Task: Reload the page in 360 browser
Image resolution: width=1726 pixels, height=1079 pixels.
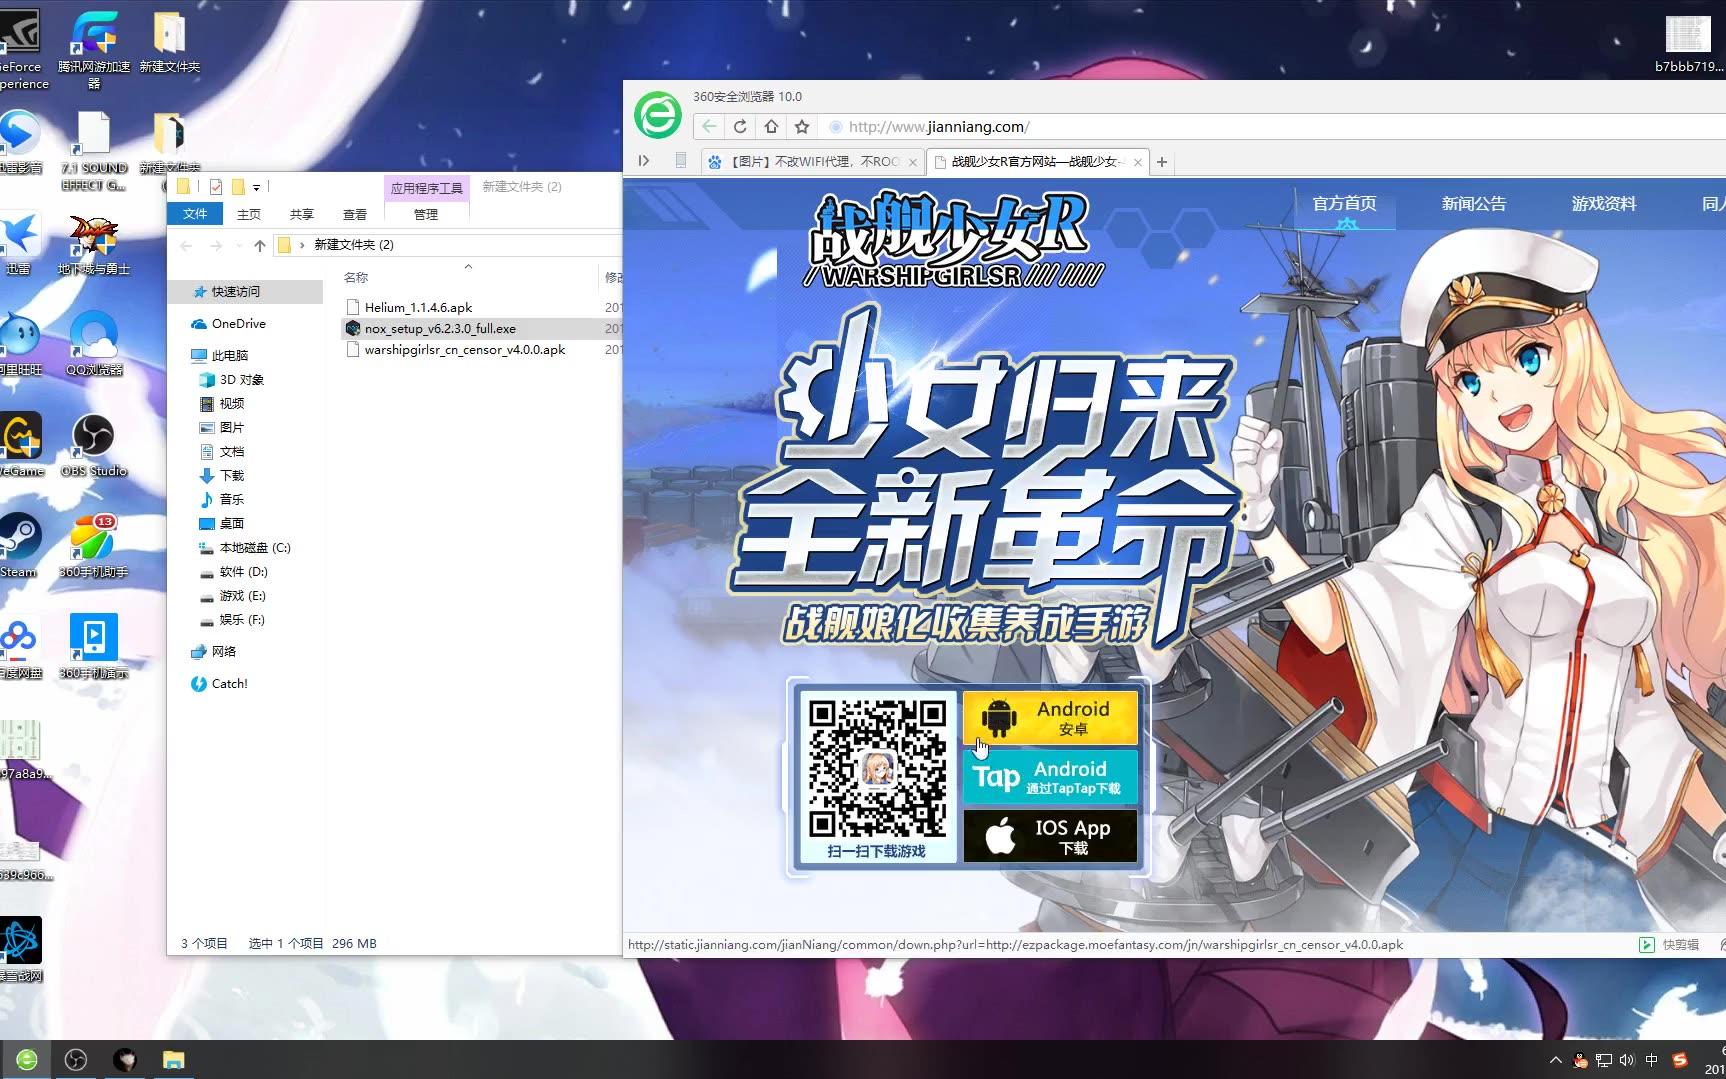Action: 740,126
